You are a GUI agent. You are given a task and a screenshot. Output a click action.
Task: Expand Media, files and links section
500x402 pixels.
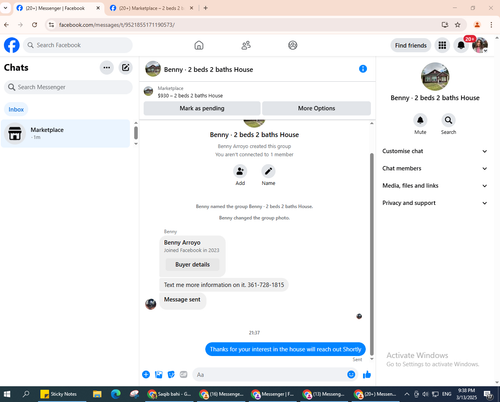coord(435,186)
